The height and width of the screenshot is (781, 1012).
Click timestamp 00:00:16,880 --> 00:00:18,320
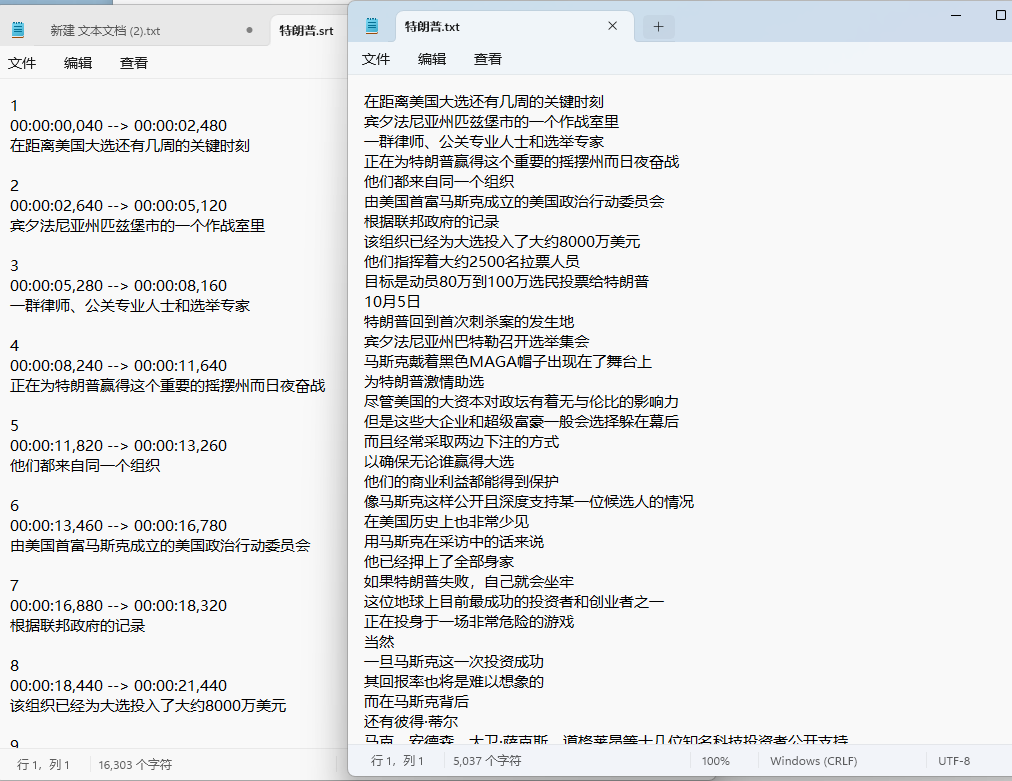pyautogui.click(x=119, y=606)
